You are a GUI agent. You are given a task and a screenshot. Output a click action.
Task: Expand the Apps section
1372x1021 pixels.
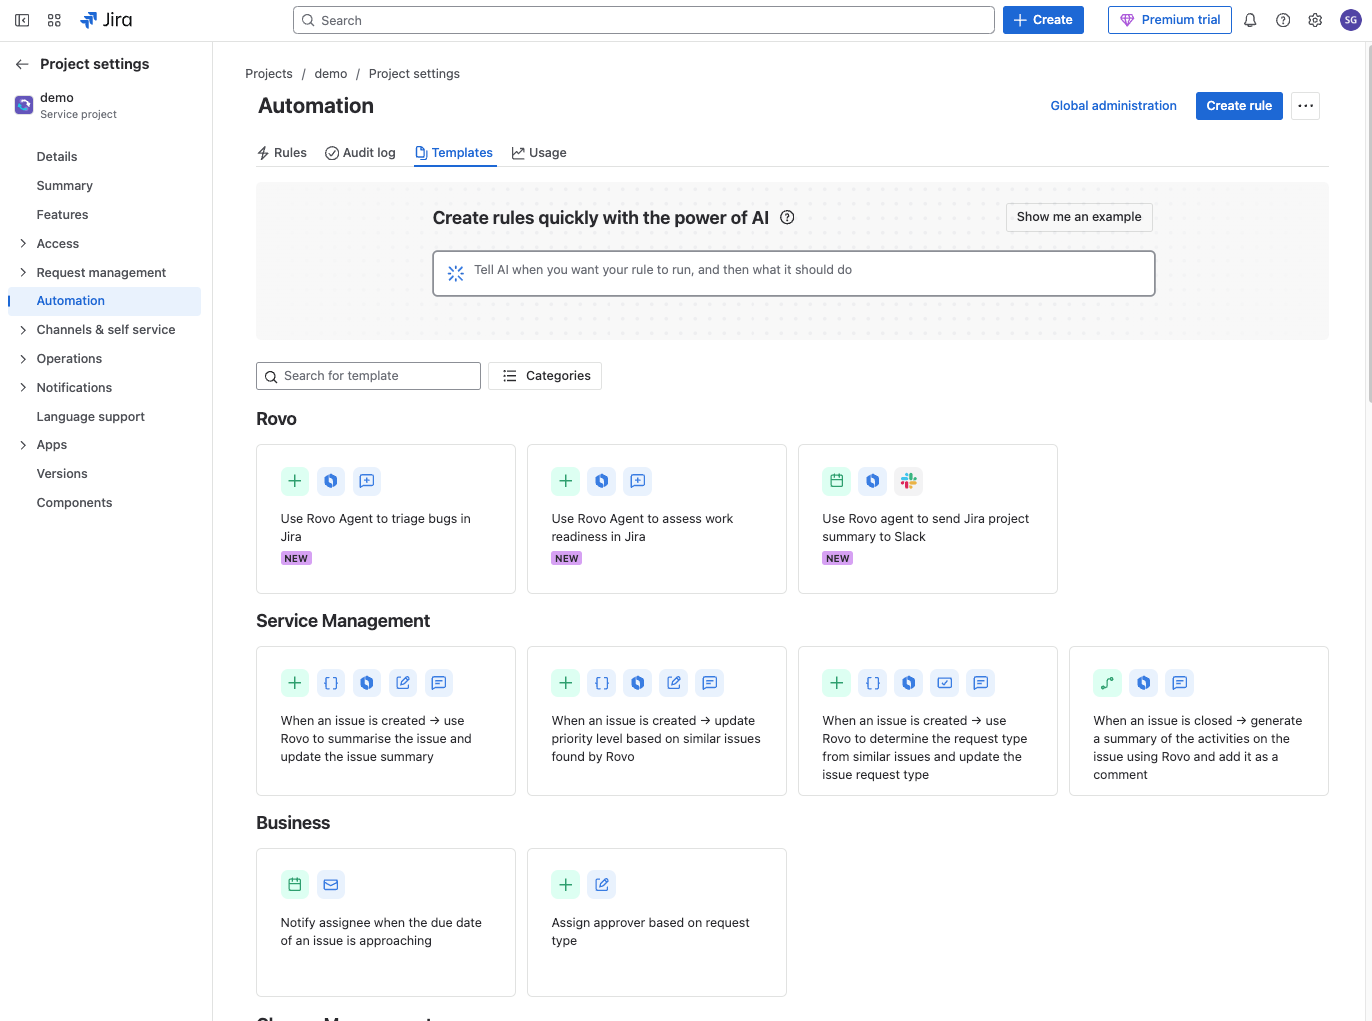click(23, 445)
